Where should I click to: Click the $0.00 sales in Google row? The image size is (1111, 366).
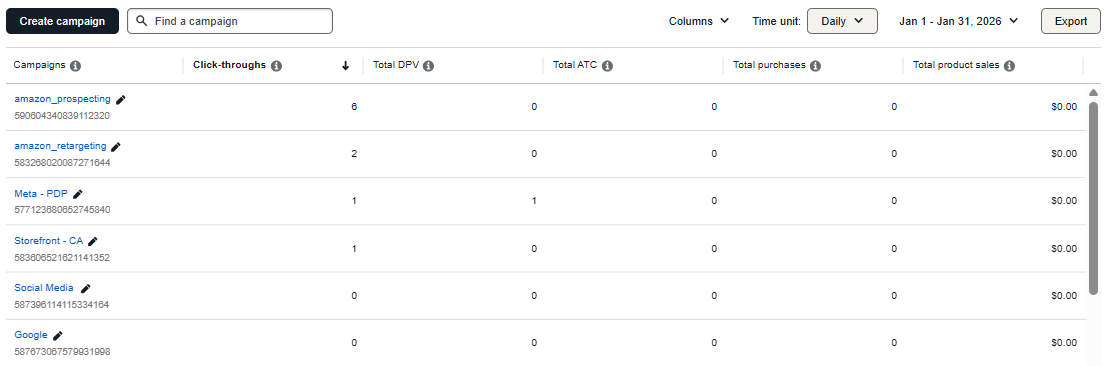[x=1064, y=343]
